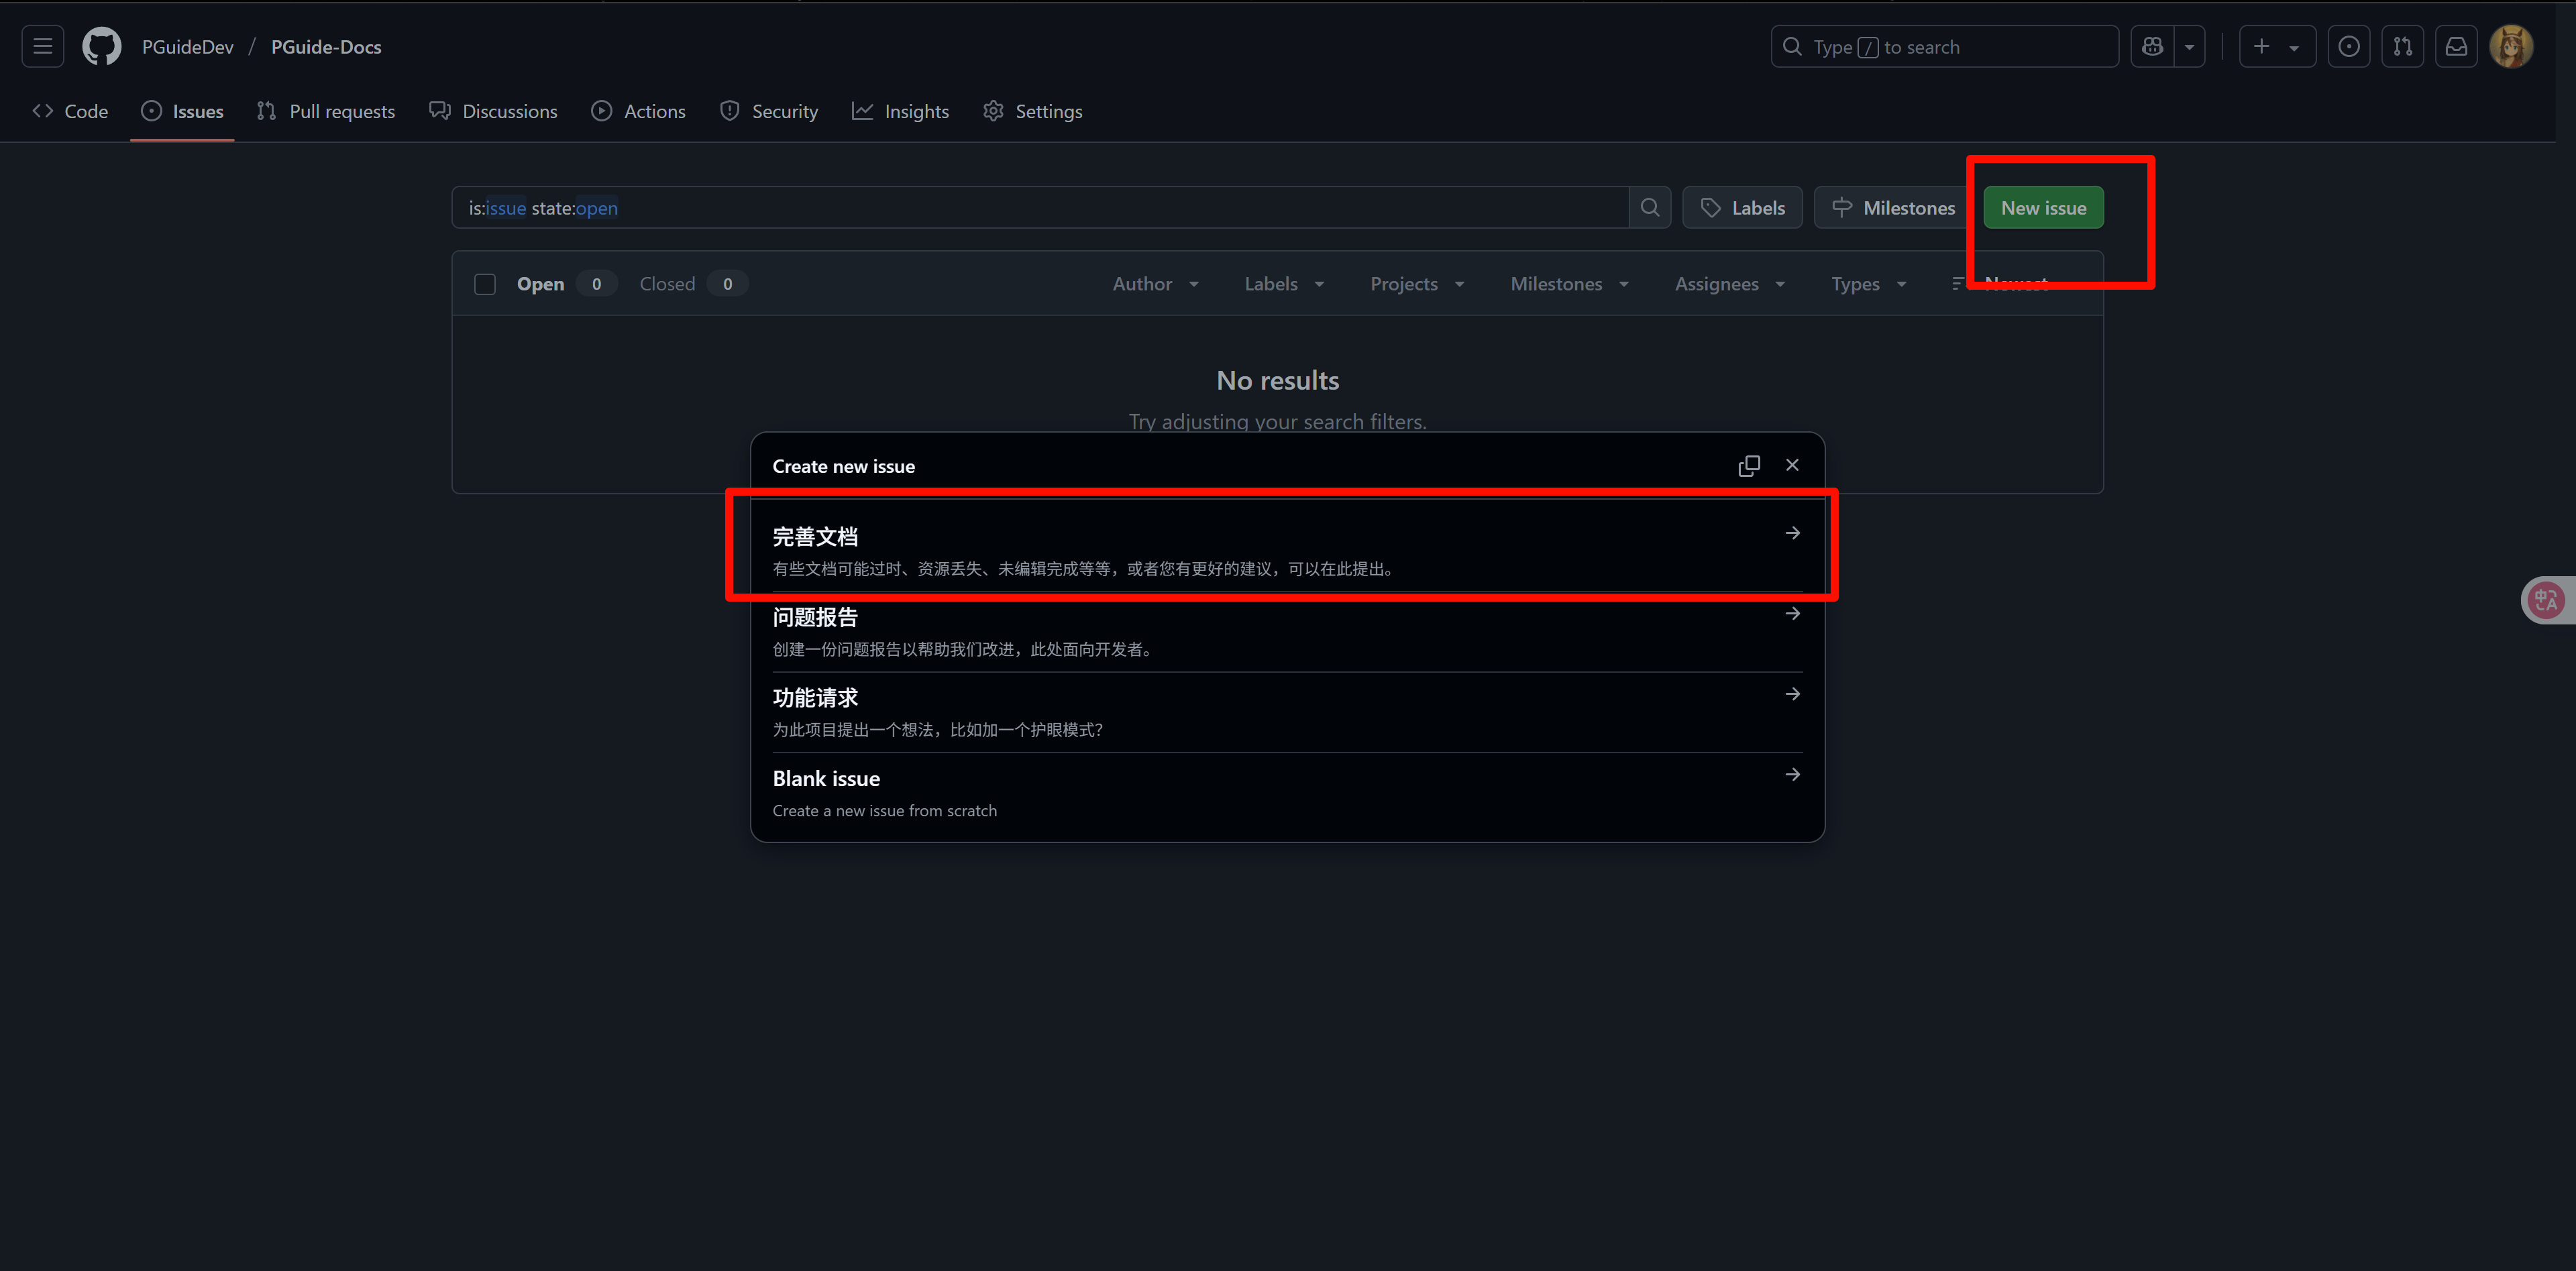Click the issue filter search field
2576x1271 pixels.
[x=1040, y=208]
